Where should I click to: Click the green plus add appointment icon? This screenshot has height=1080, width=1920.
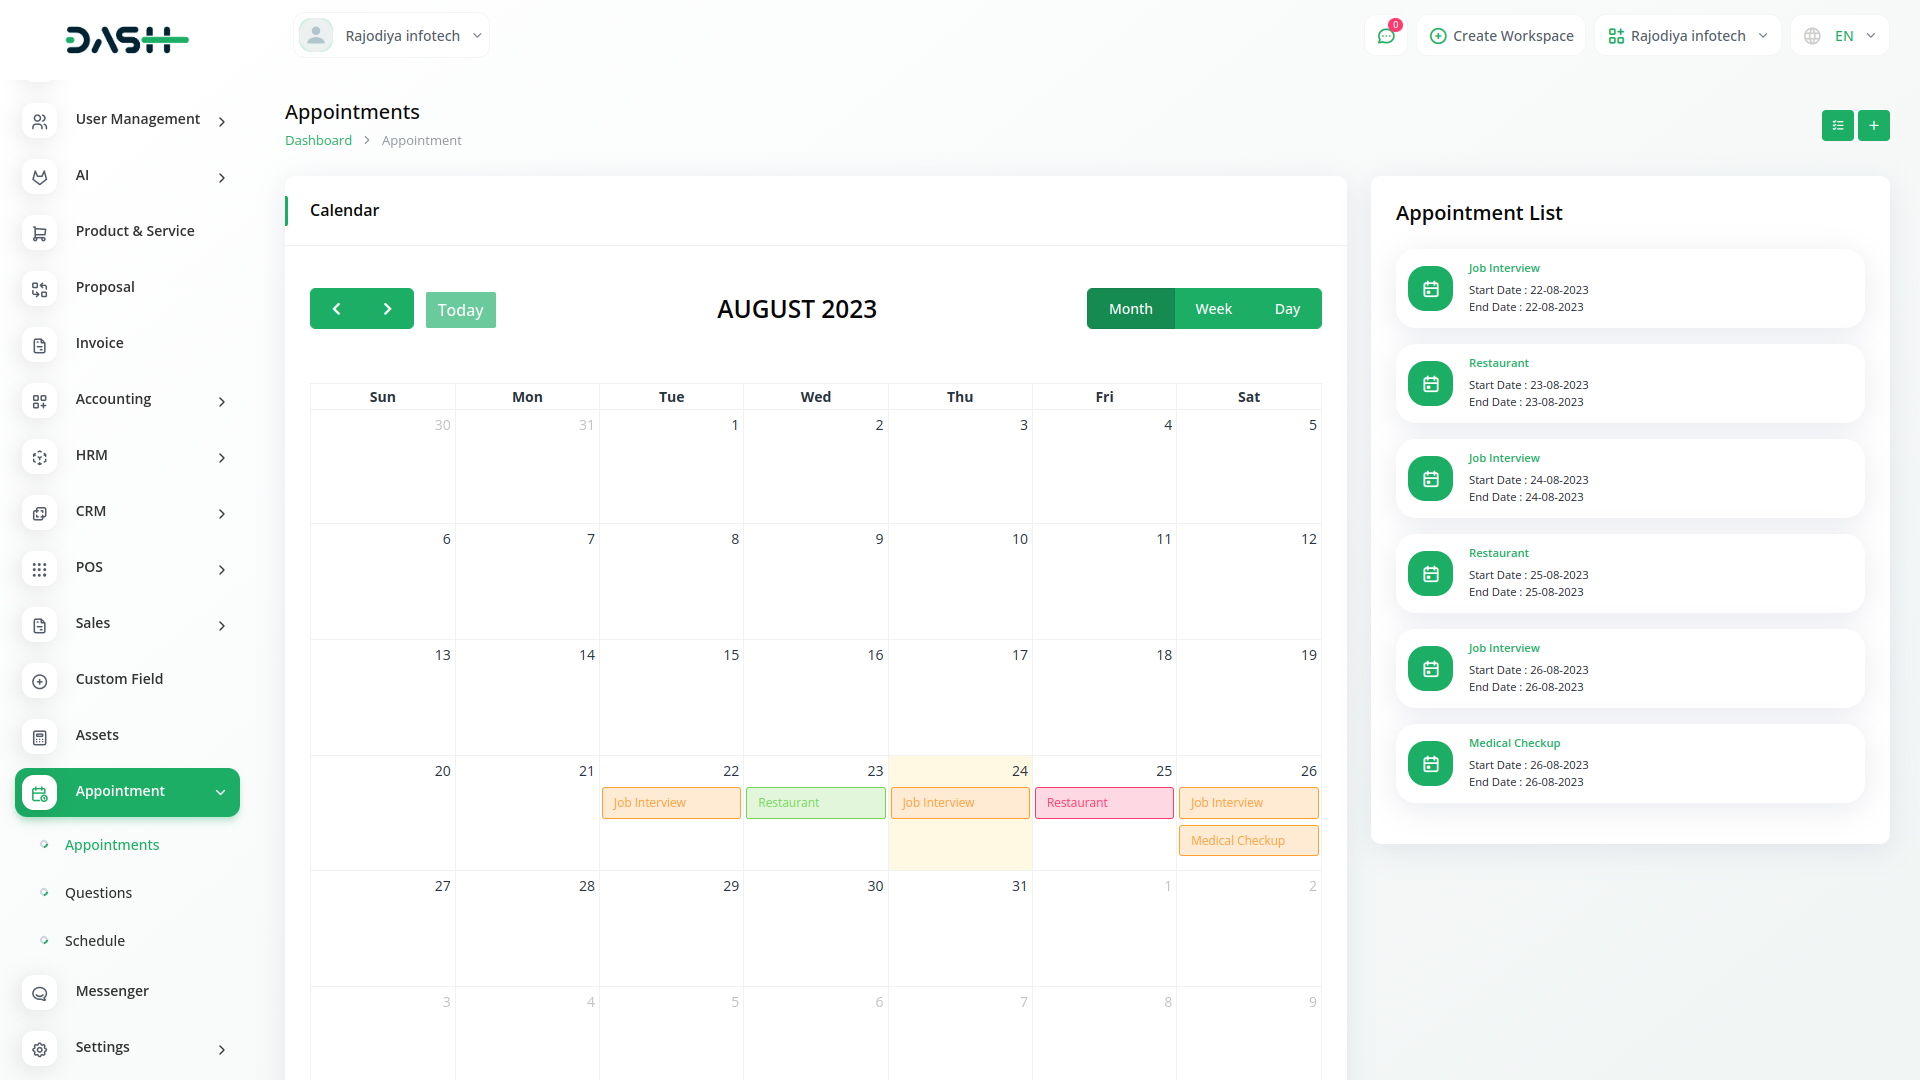tap(1873, 125)
